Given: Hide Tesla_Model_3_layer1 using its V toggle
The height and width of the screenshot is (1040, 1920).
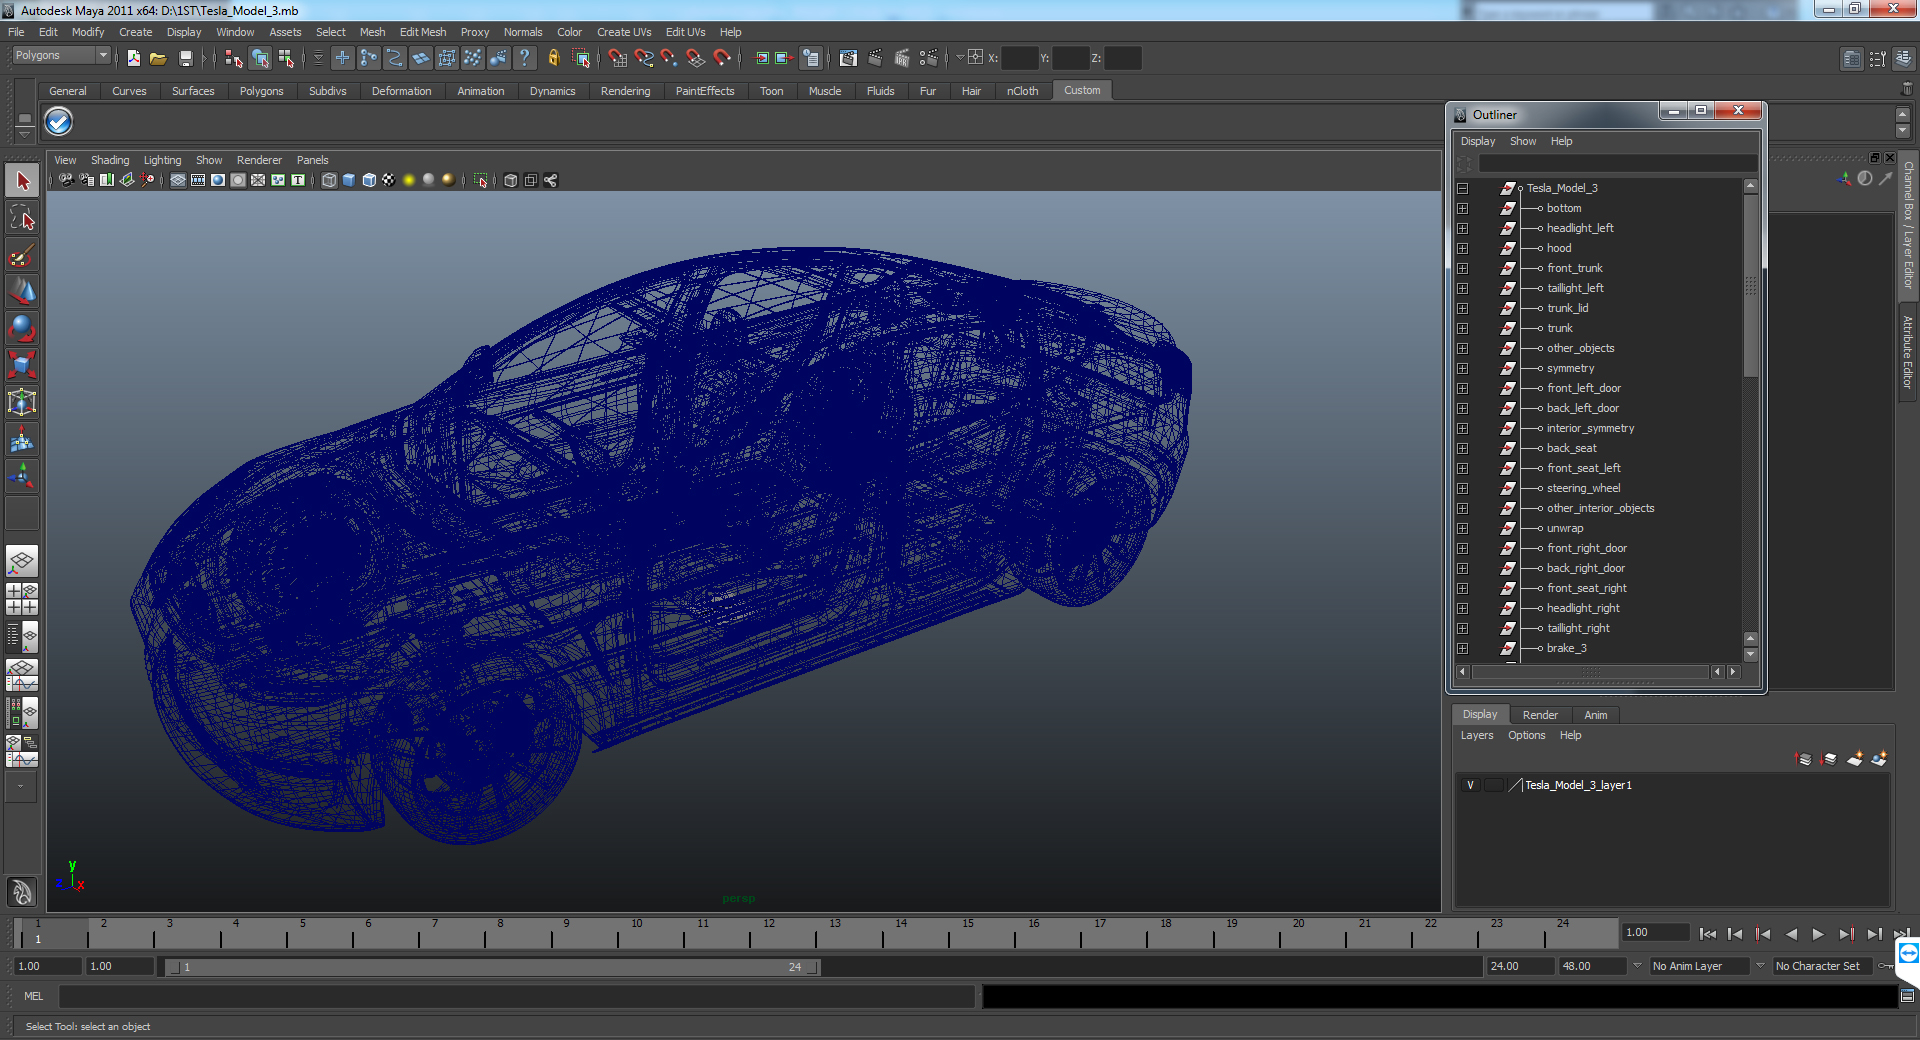Looking at the screenshot, I should [x=1470, y=785].
